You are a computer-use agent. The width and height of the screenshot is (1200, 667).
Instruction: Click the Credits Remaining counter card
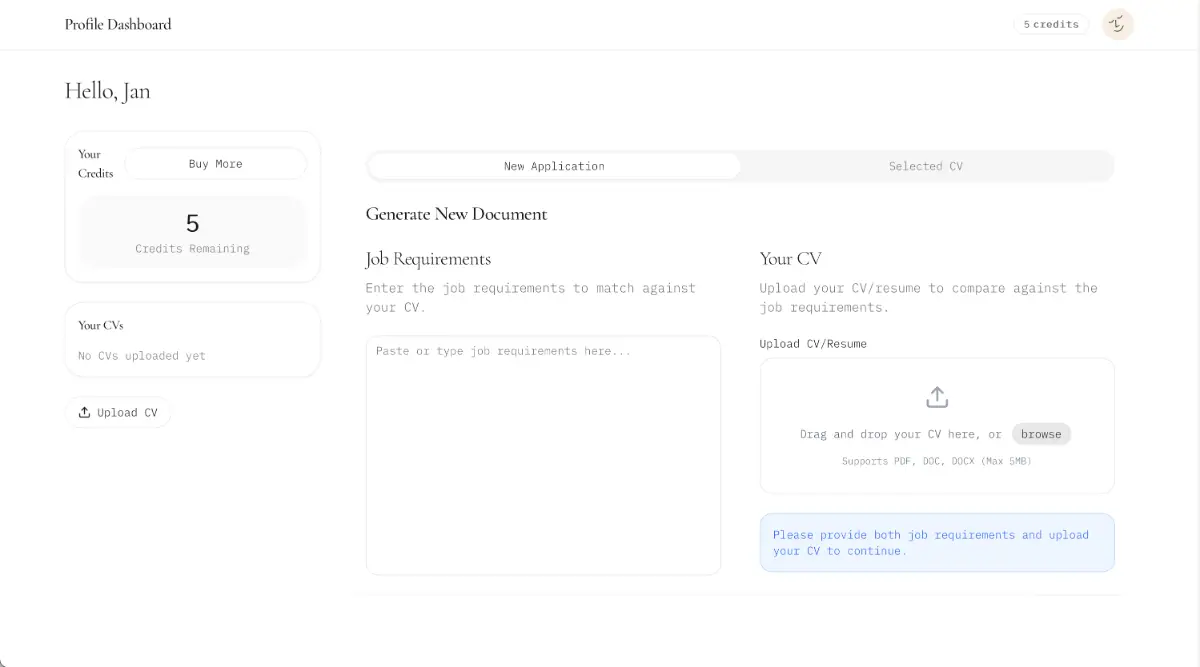(192, 232)
